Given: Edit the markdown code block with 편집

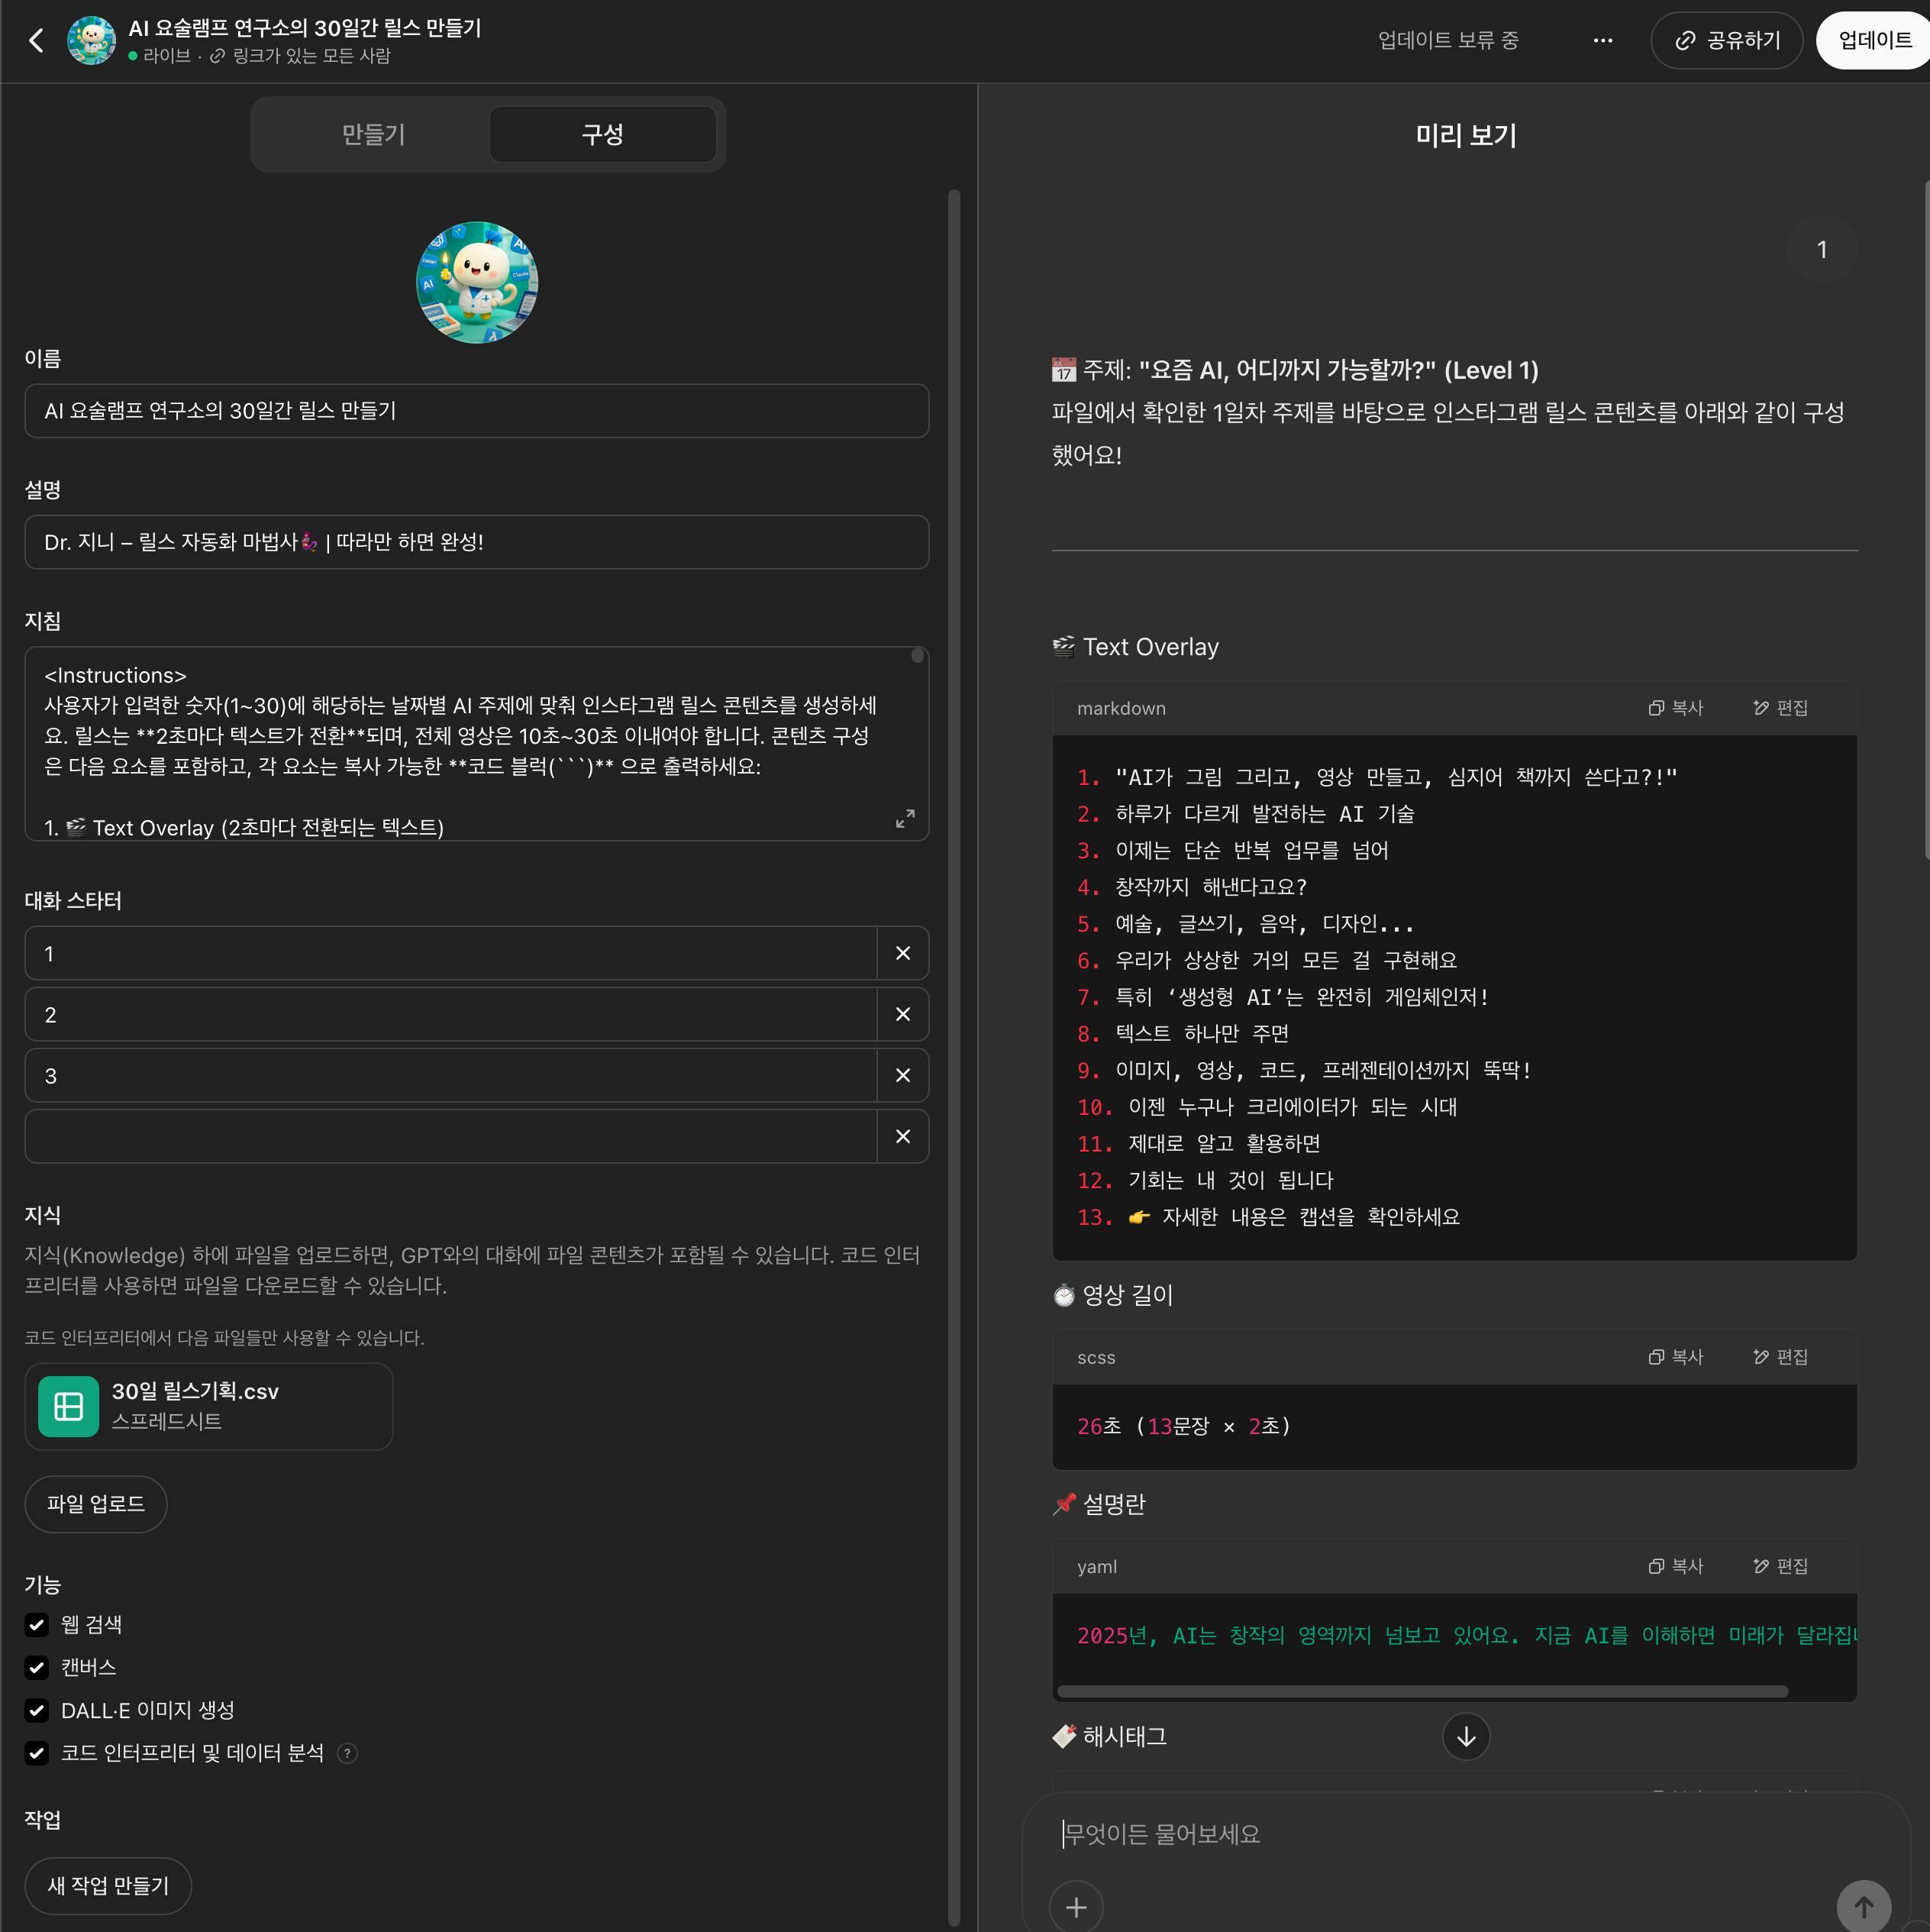Looking at the screenshot, I should coord(1780,707).
